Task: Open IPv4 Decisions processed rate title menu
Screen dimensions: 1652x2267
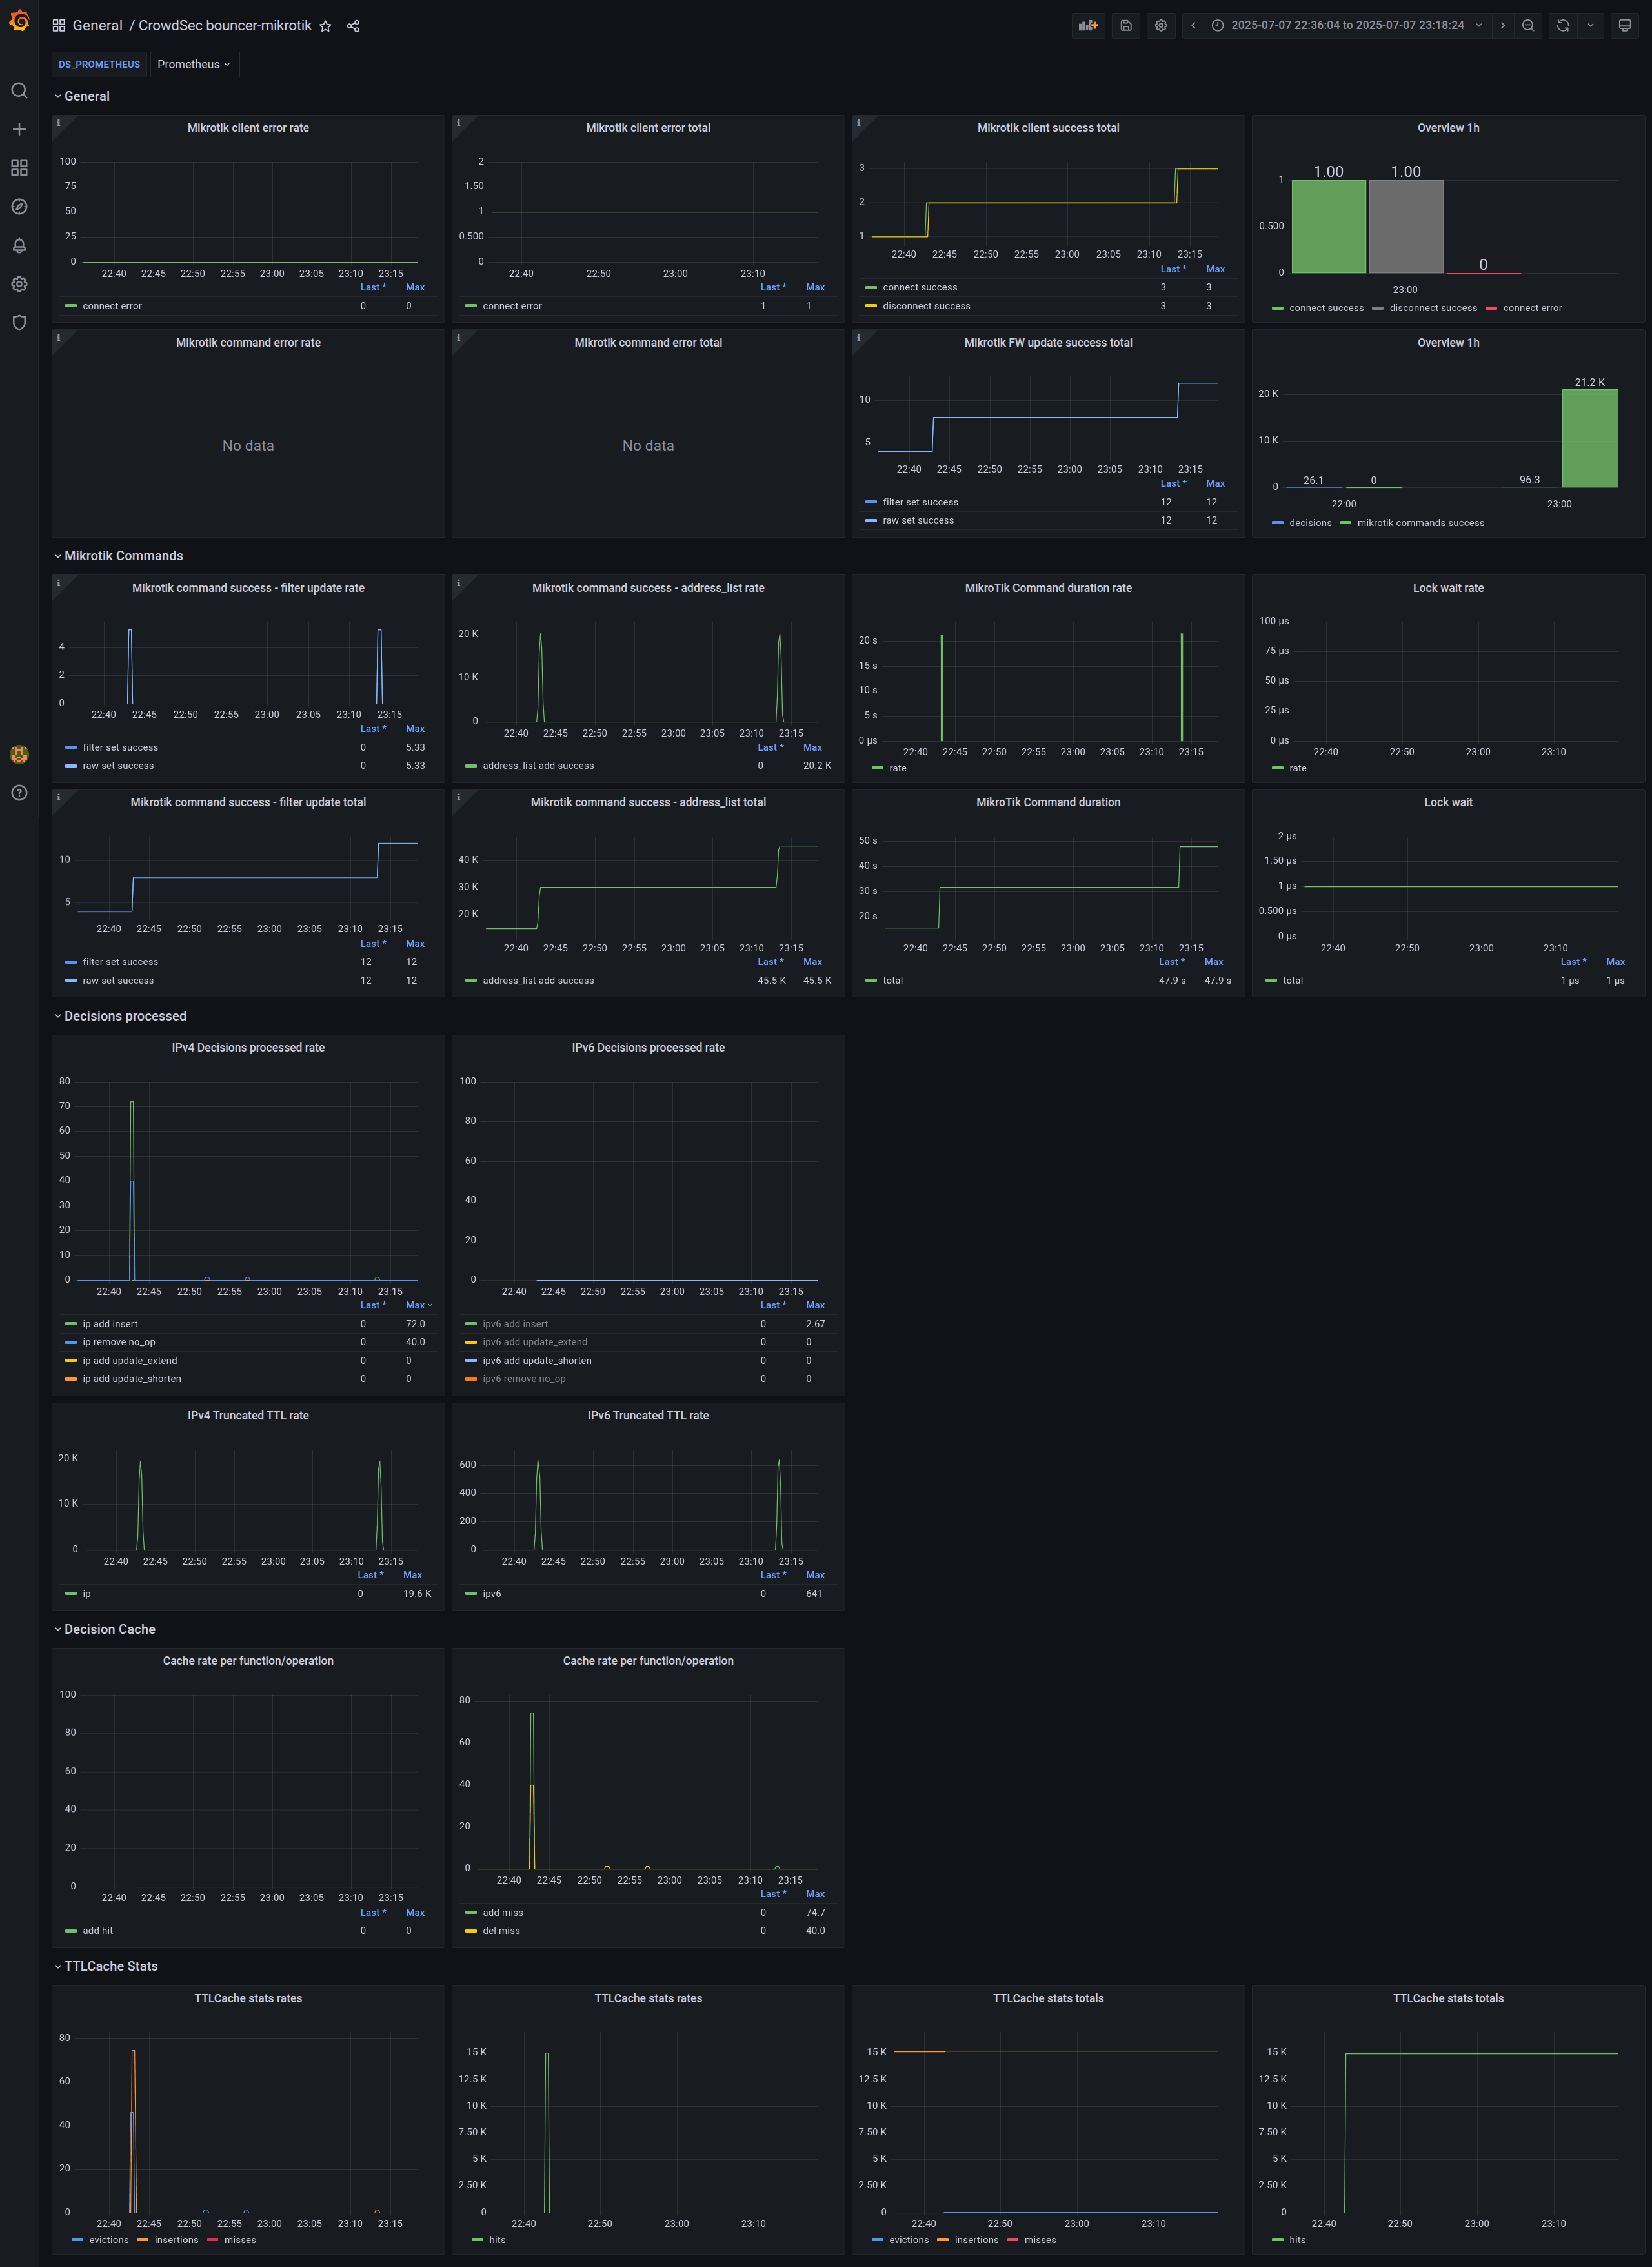Action: pyautogui.click(x=248, y=1048)
